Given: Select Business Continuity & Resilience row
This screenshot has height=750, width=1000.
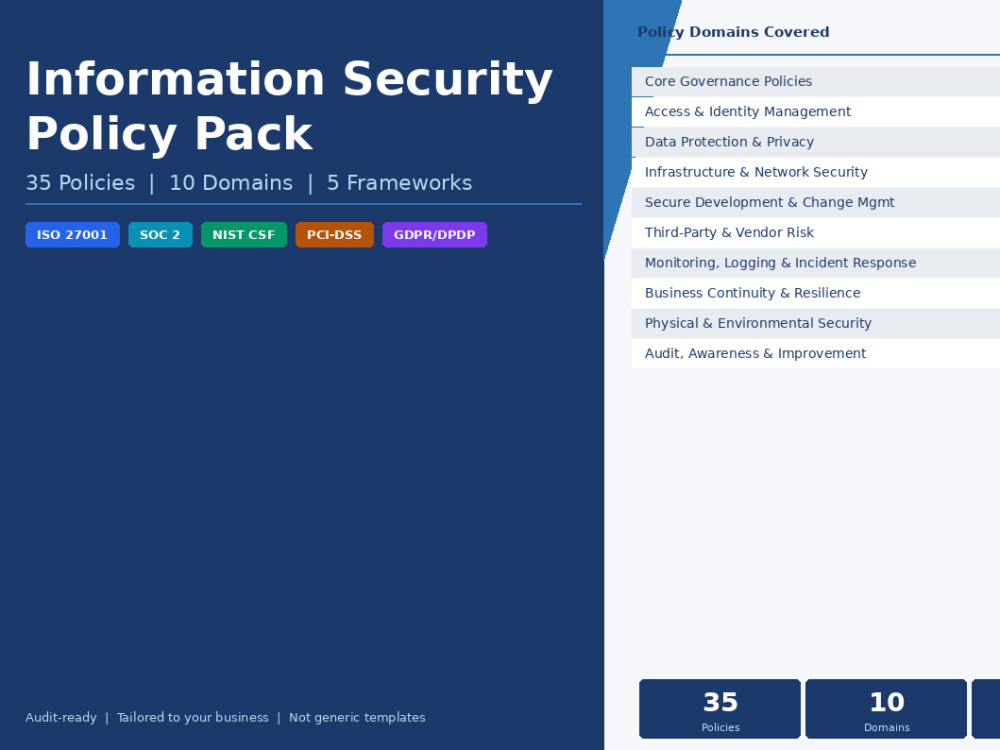Looking at the screenshot, I should point(816,293).
